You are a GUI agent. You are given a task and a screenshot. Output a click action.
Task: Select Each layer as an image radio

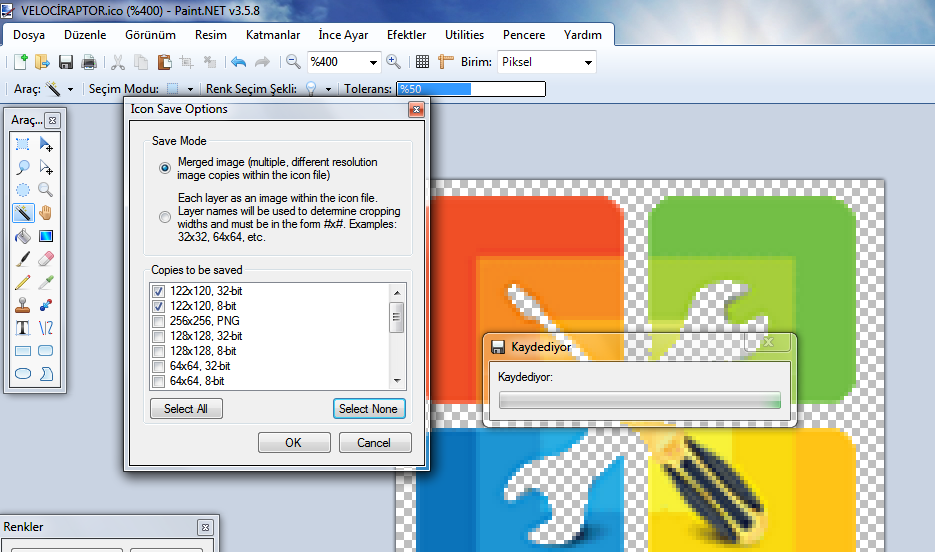(x=165, y=217)
